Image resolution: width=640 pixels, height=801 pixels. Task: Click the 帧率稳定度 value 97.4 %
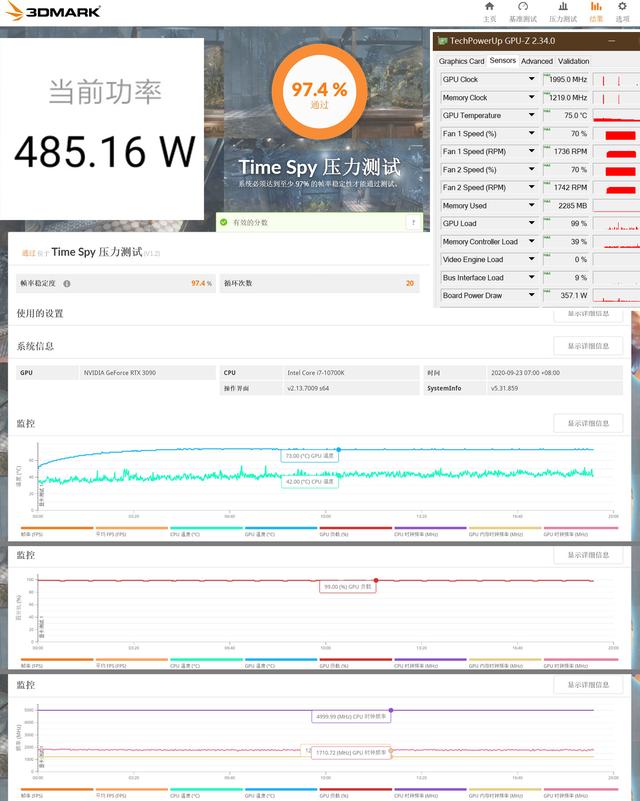201,283
